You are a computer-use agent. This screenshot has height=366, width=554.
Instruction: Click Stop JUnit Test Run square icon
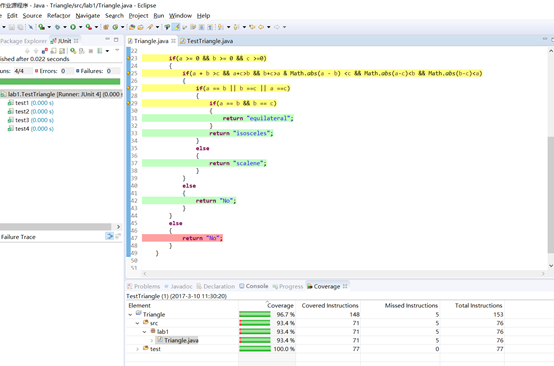(x=91, y=51)
